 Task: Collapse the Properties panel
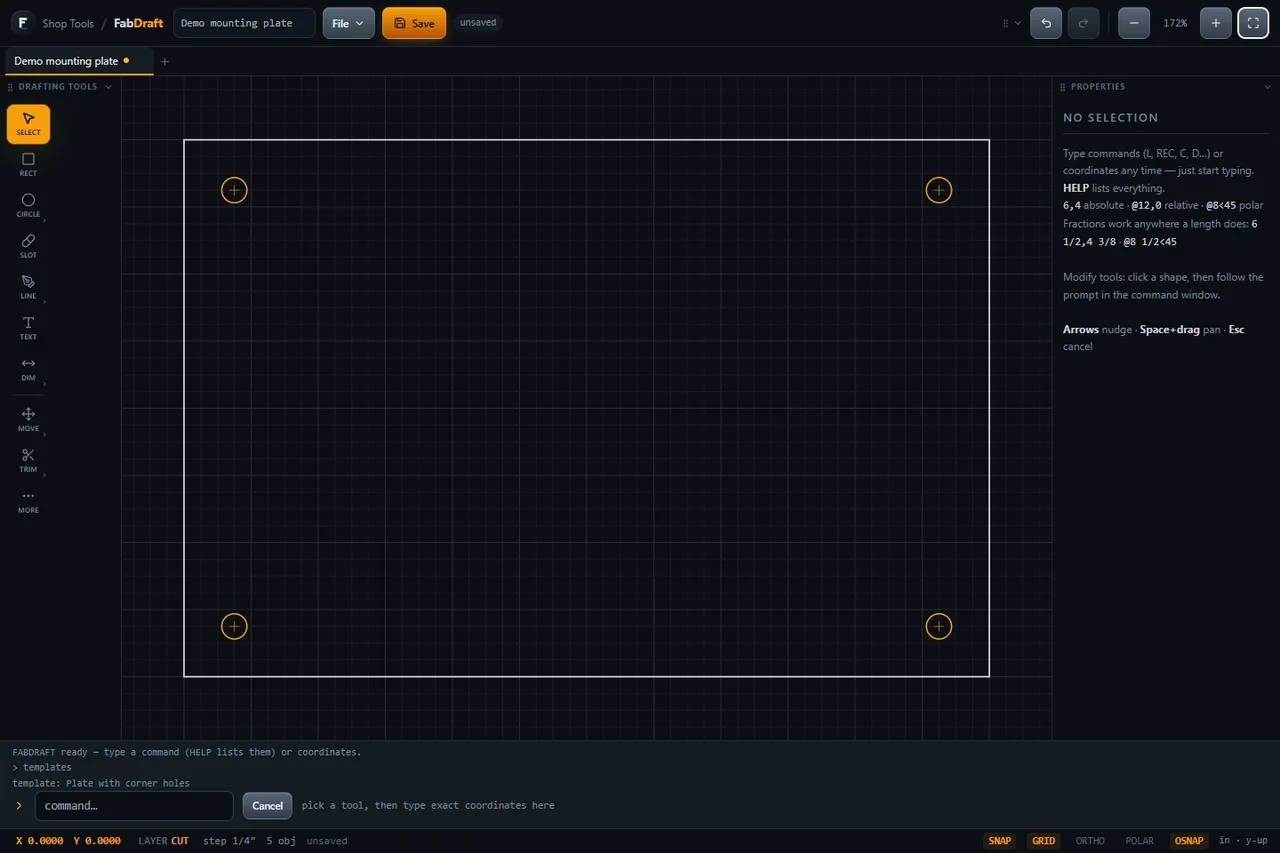point(1267,87)
